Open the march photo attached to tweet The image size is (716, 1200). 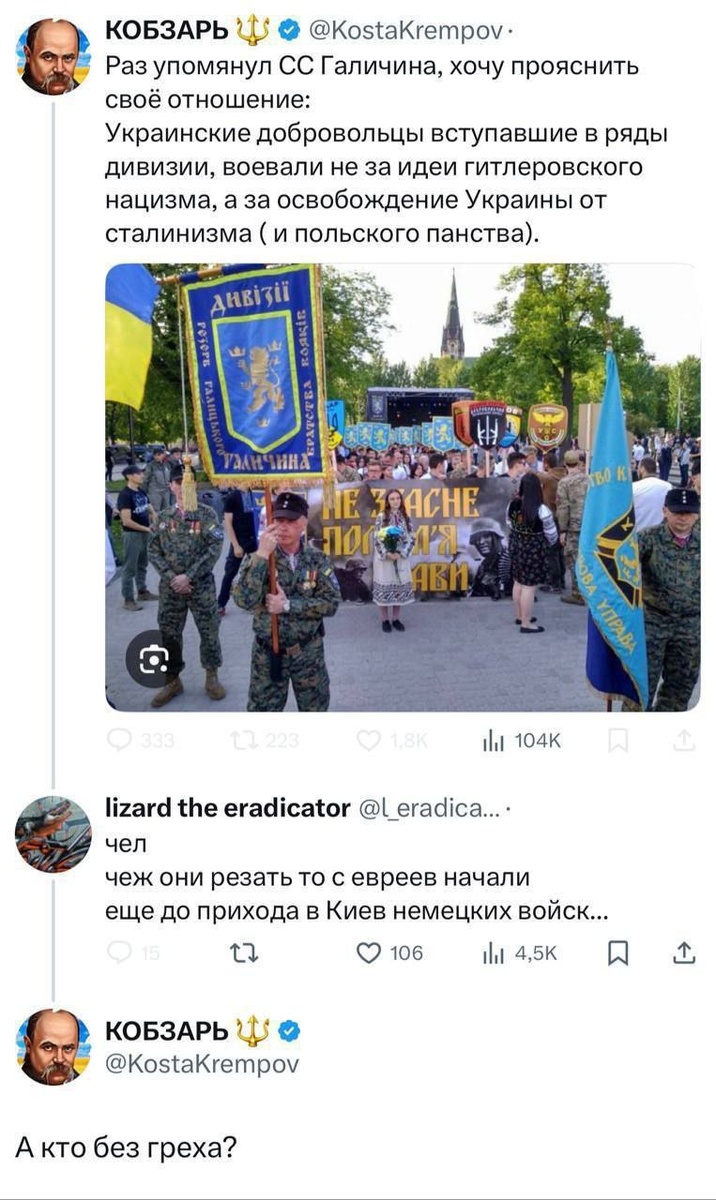pos(402,487)
